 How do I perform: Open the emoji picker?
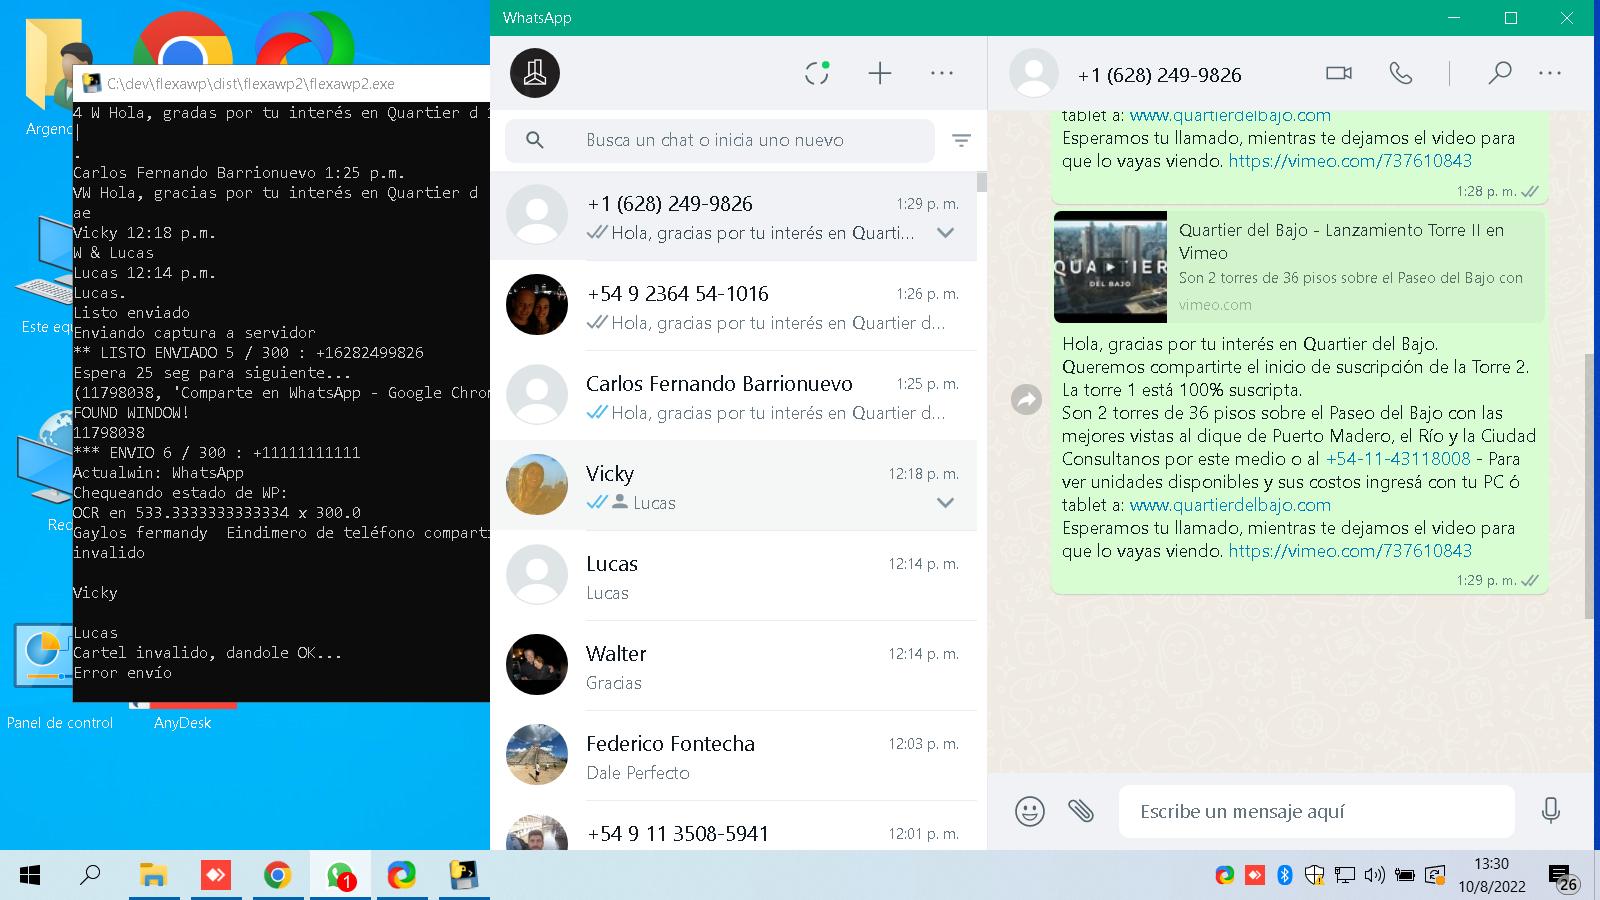click(1030, 811)
